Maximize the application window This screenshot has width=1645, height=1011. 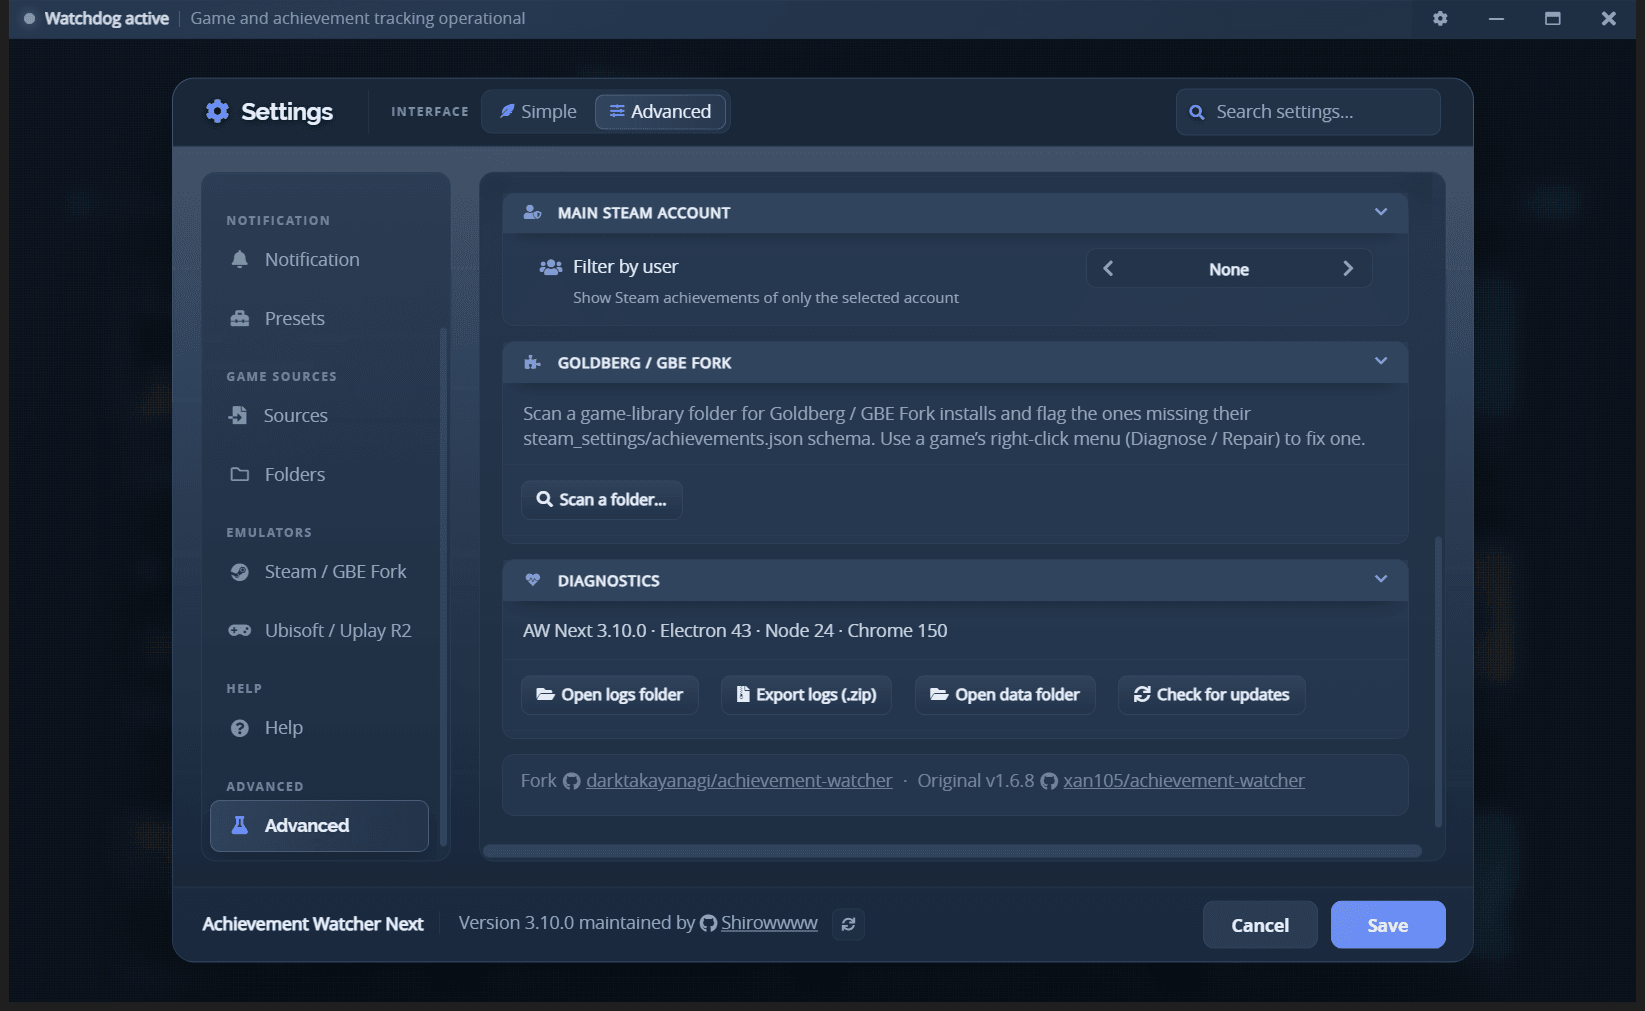pos(1552,18)
